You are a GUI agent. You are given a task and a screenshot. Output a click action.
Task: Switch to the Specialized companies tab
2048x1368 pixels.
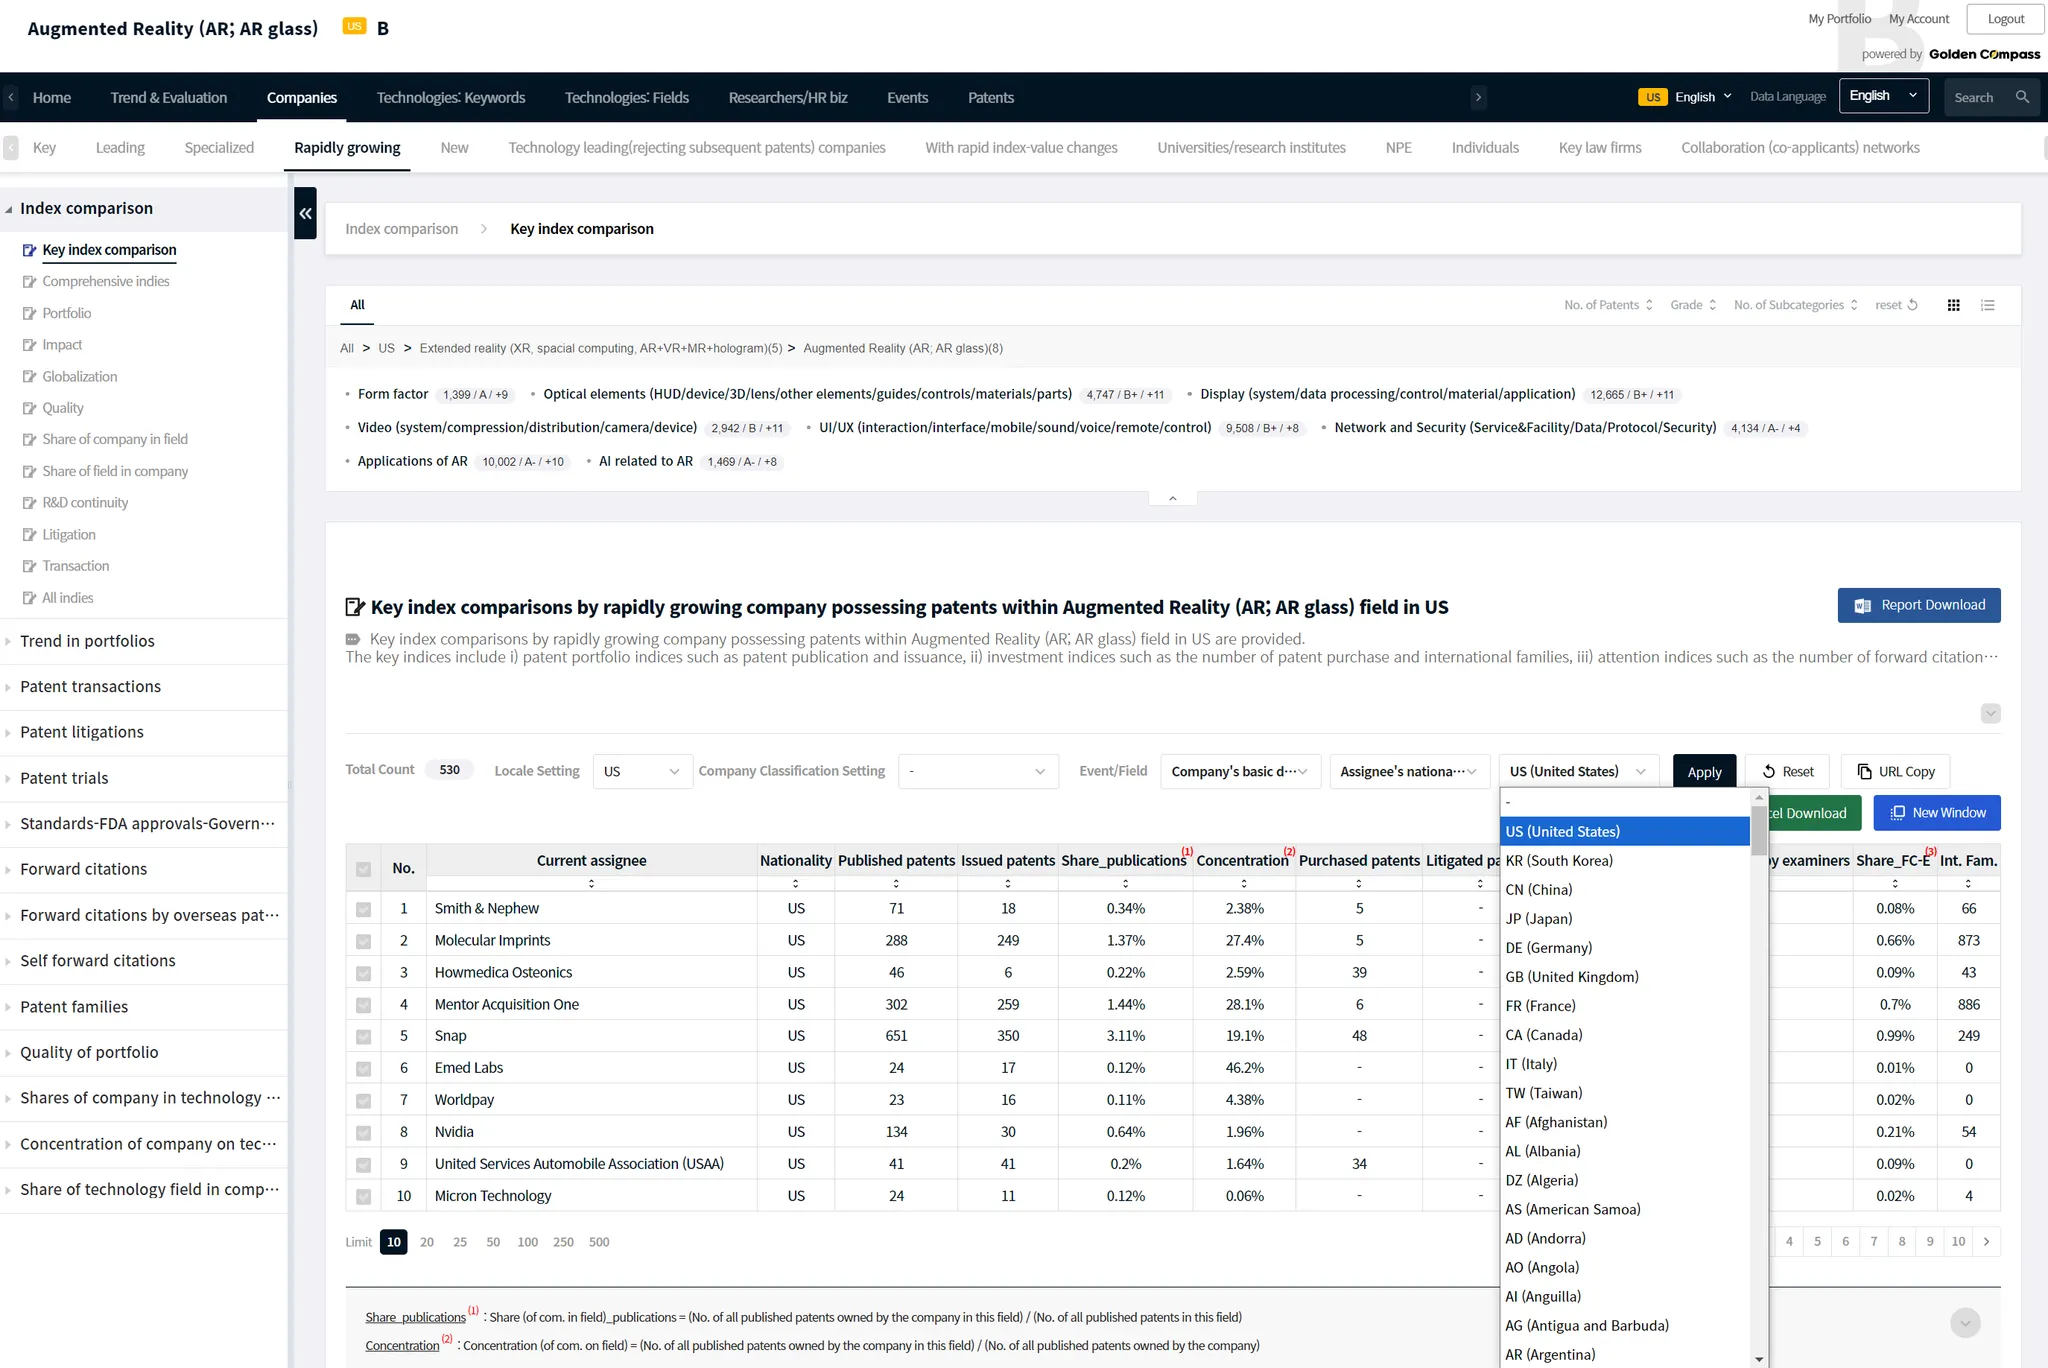(x=219, y=148)
